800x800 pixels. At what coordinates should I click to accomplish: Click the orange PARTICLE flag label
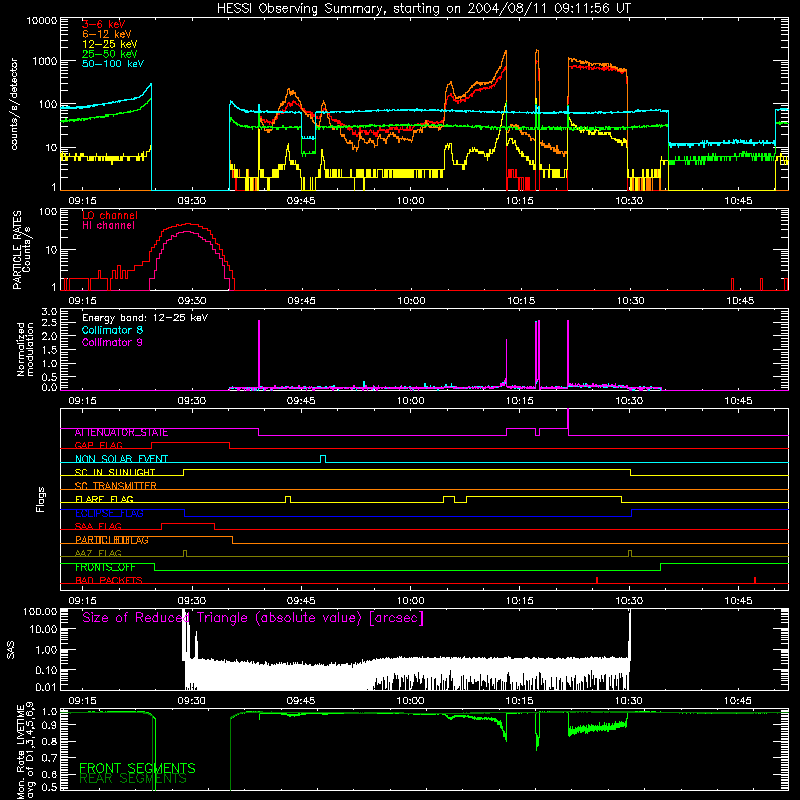112,540
